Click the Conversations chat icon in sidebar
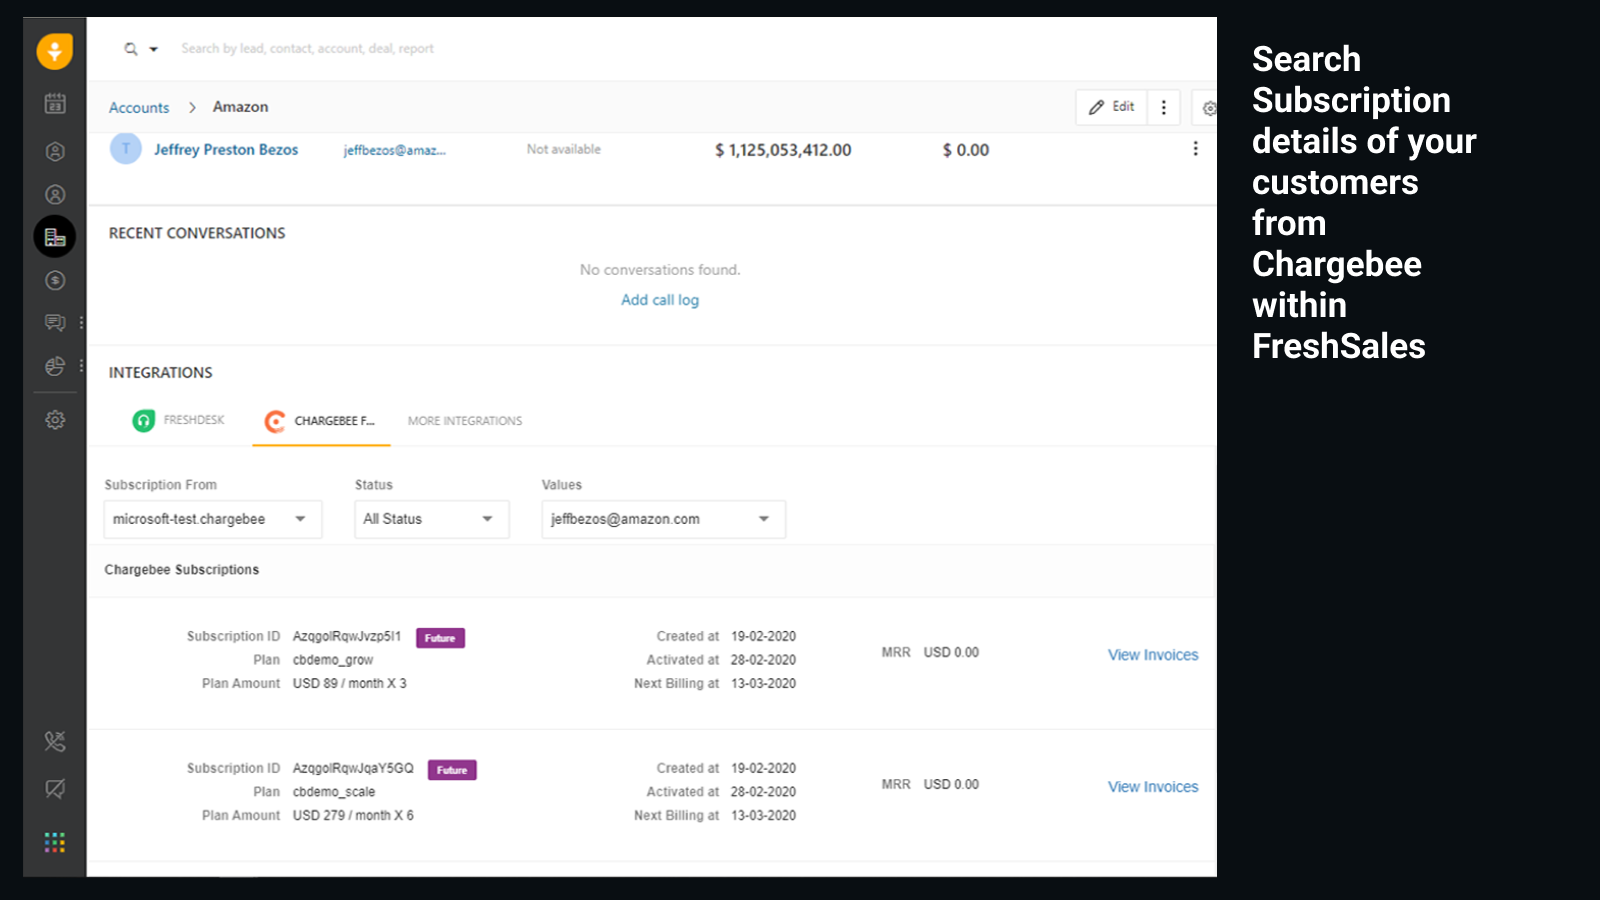1600x900 pixels. coord(55,322)
